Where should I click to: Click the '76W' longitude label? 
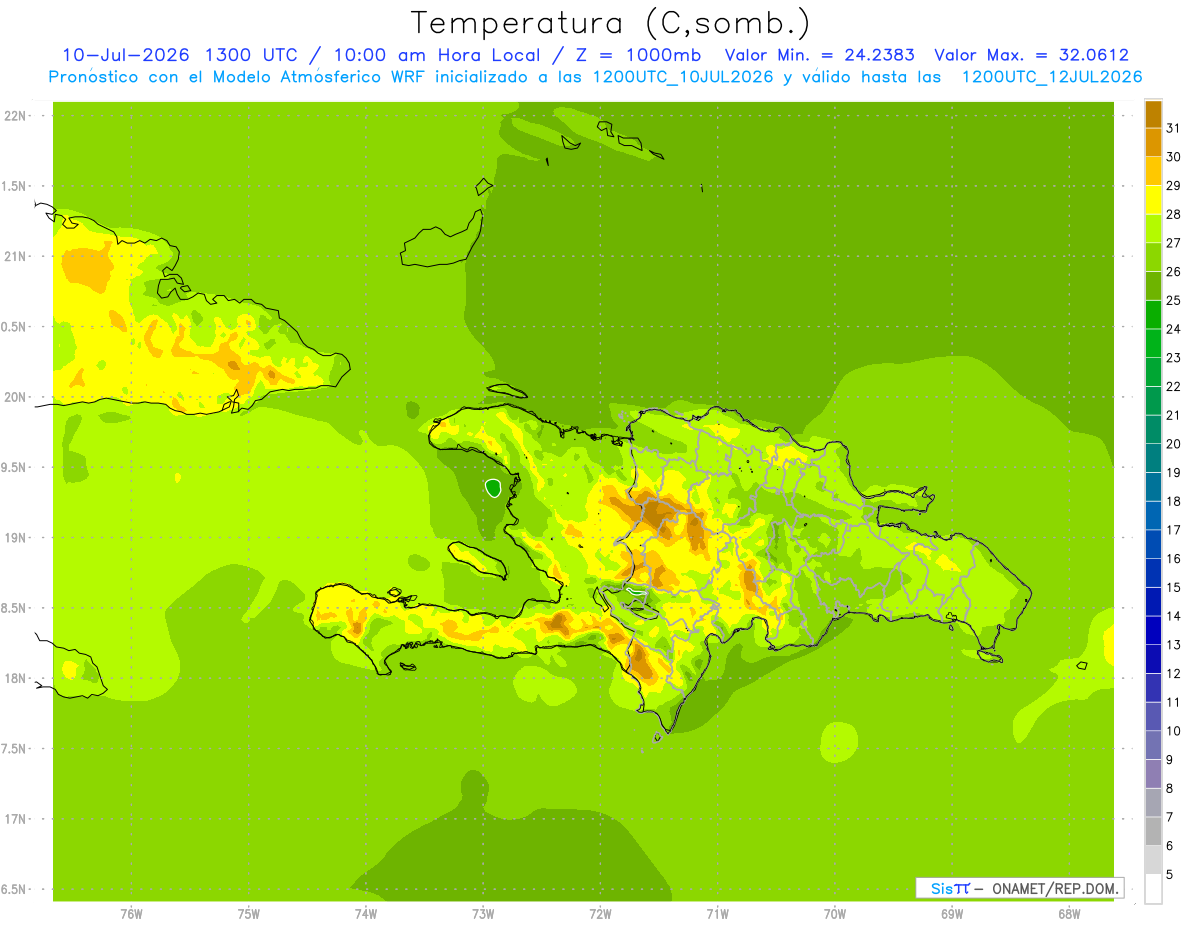[131, 914]
